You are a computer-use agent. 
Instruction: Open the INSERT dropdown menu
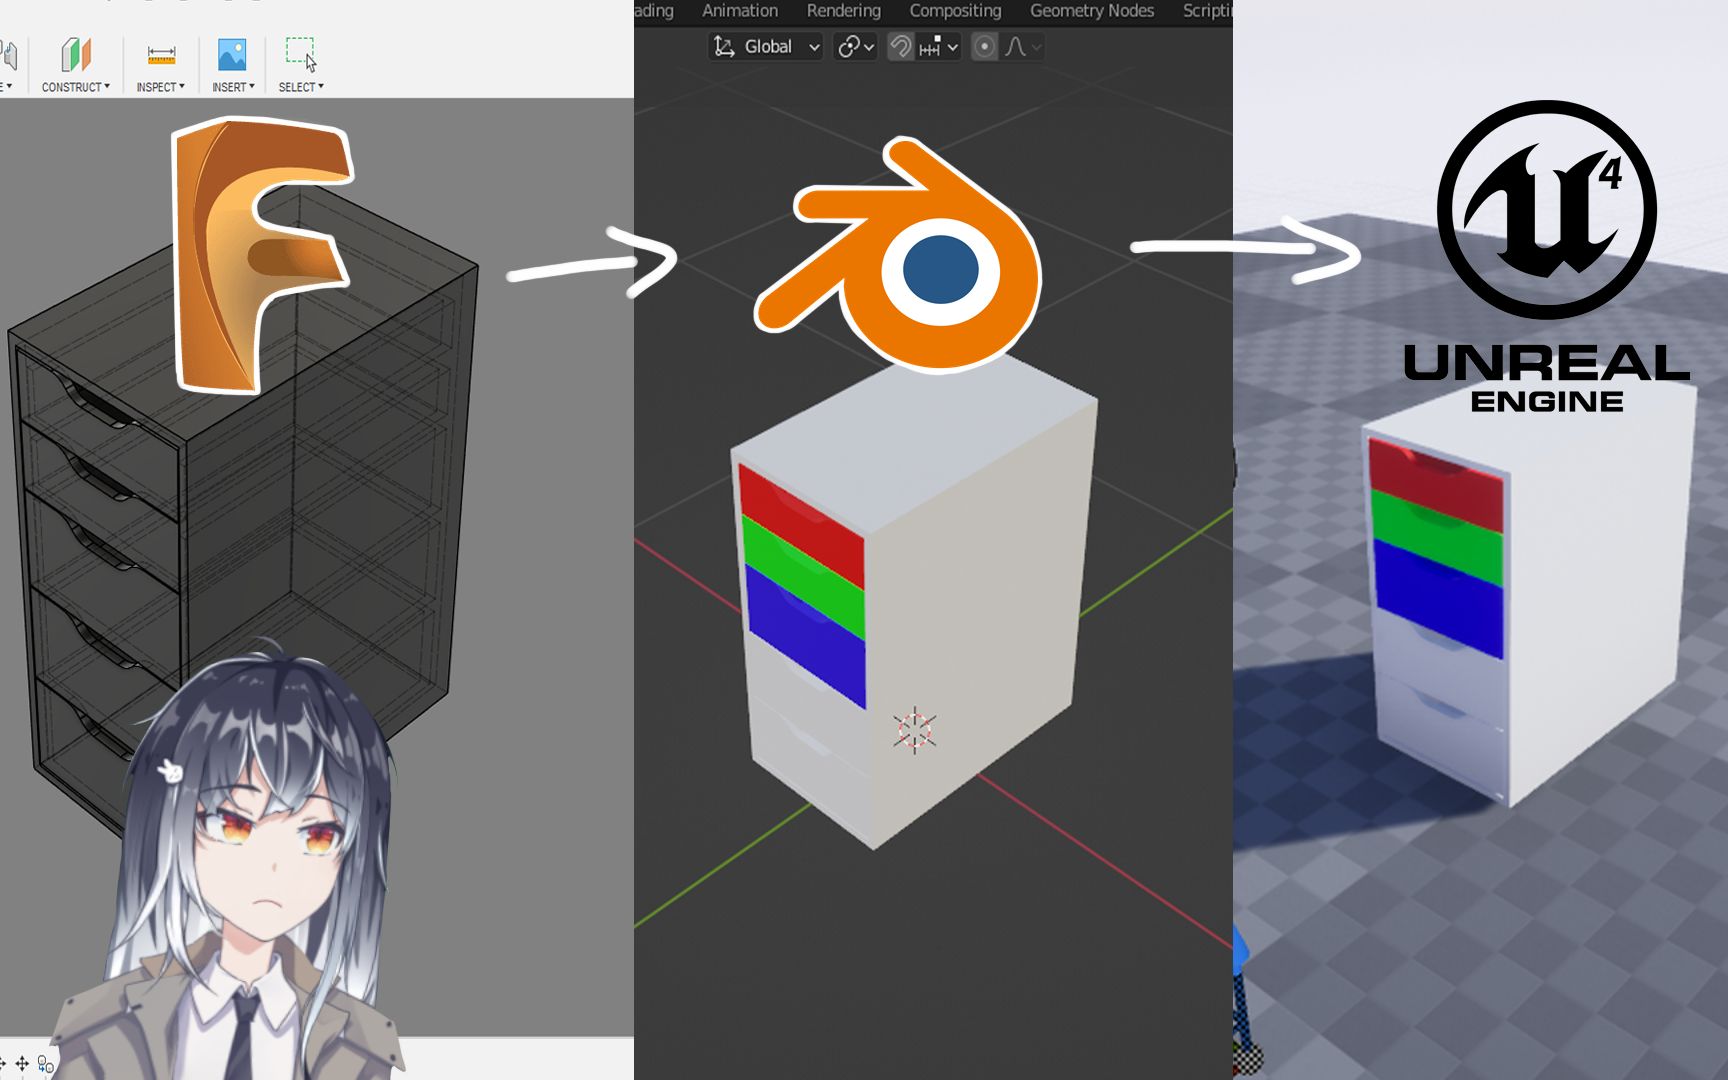point(233,87)
